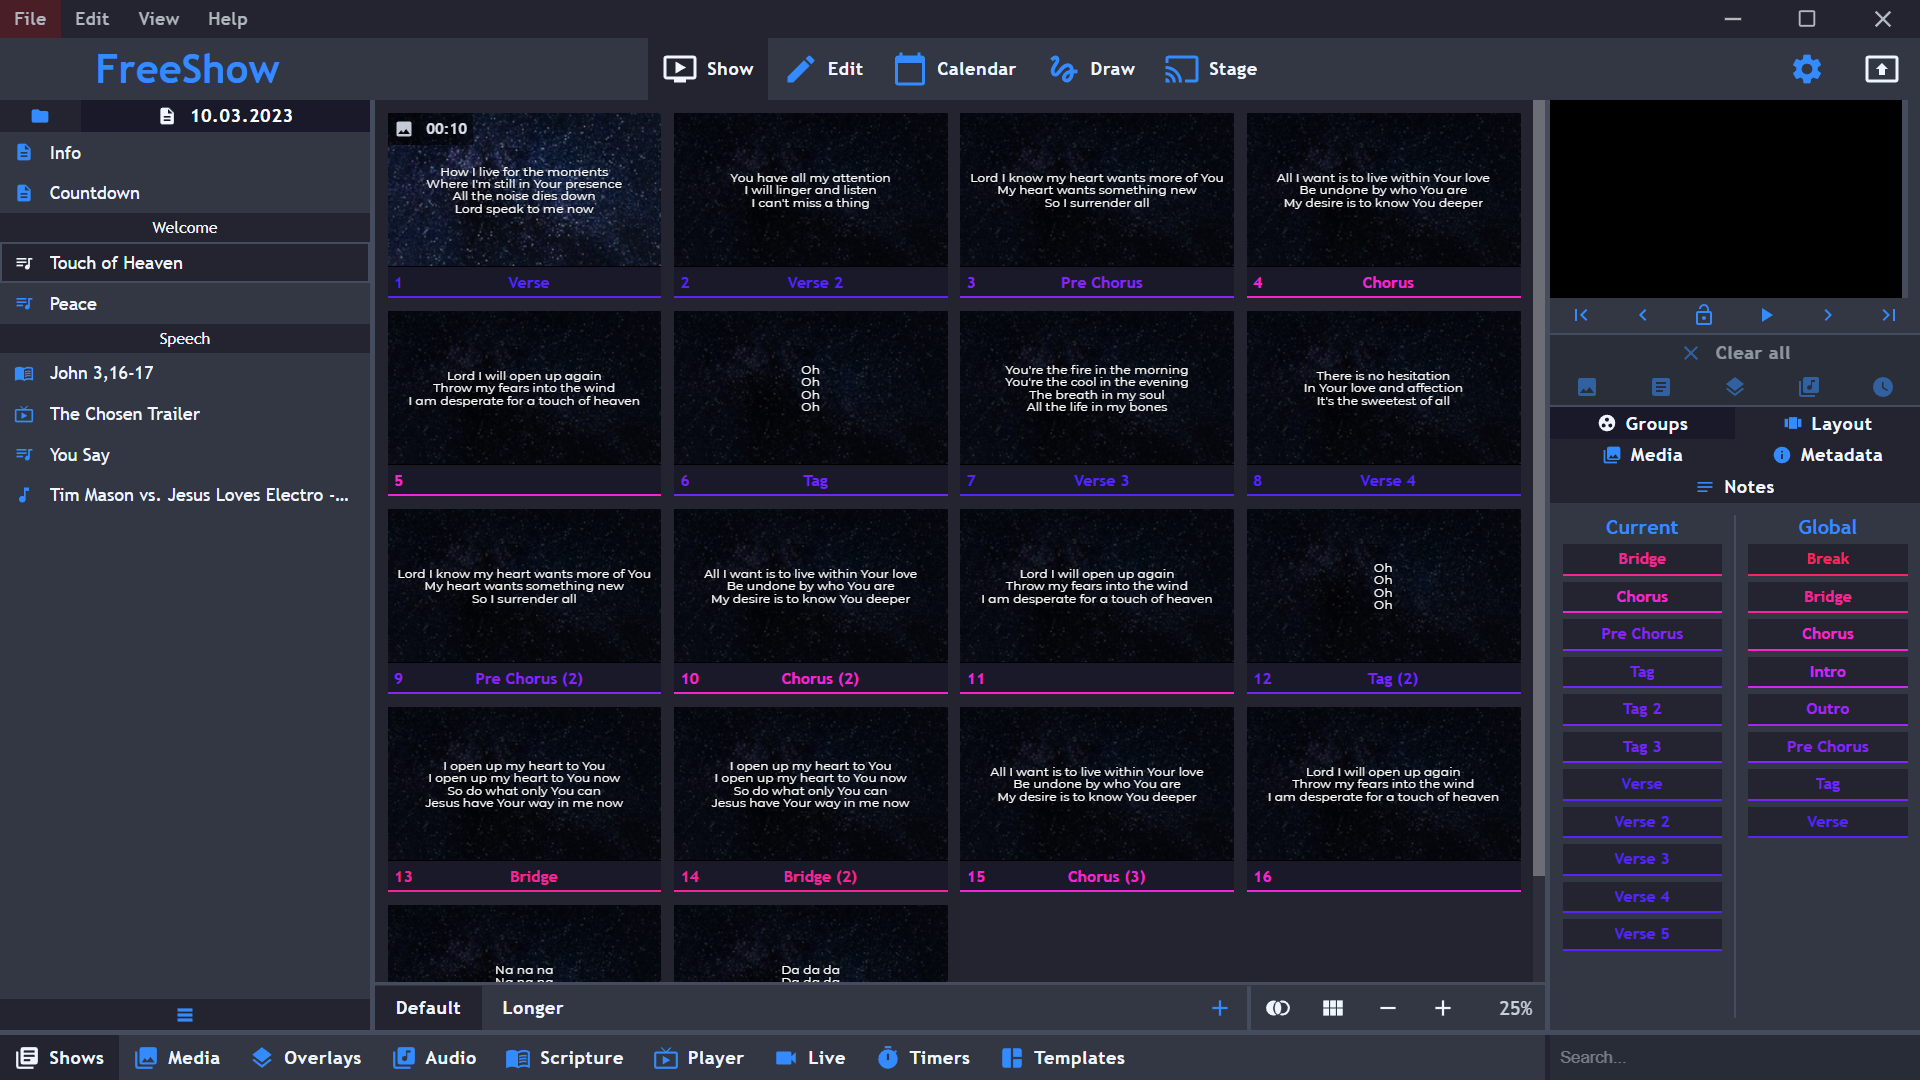Open the Overlays panel from the bottom bar
This screenshot has height=1080, width=1920.
click(306, 1057)
